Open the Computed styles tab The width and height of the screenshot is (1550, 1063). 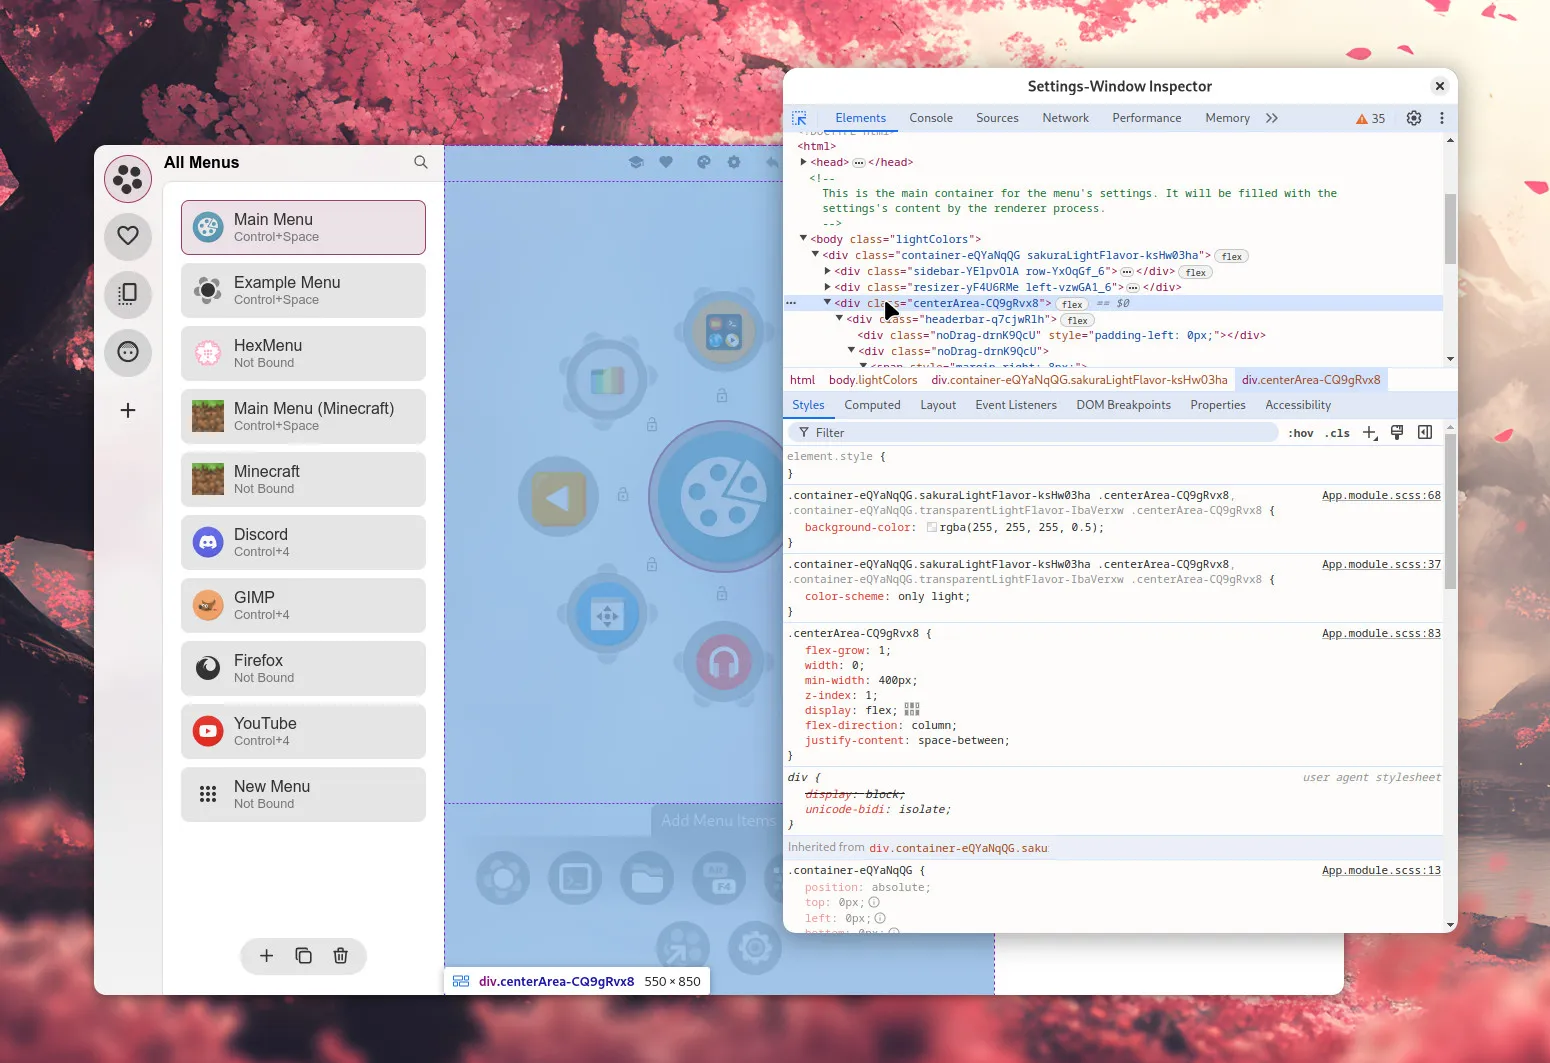tap(872, 405)
